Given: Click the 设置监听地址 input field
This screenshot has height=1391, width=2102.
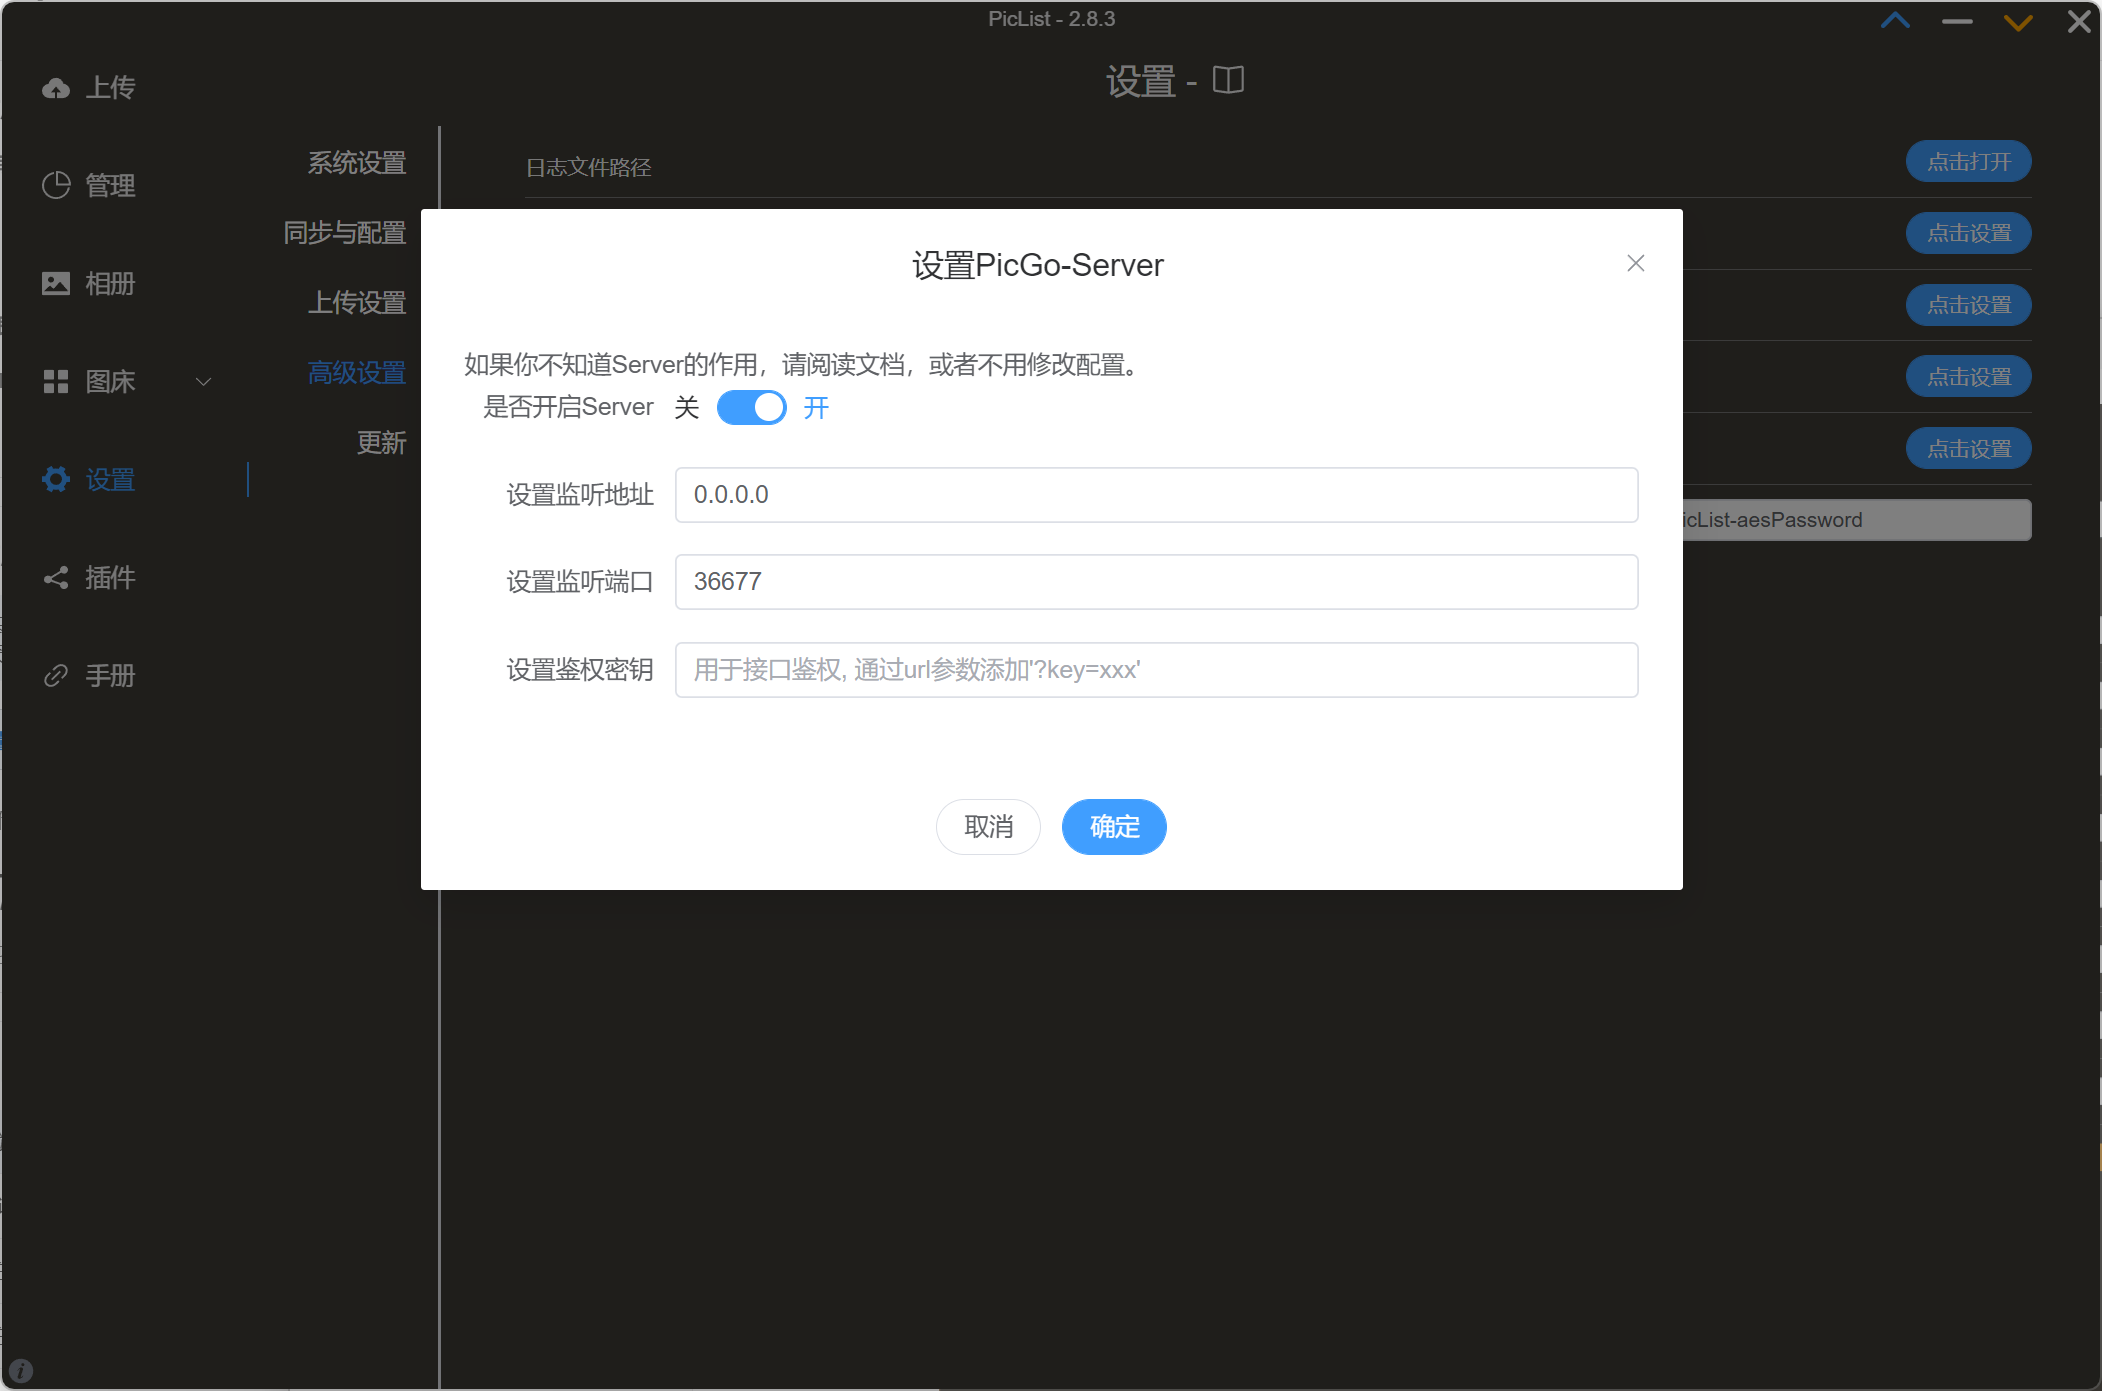Looking at the screenshot, I should pyautogui.click(x=1156, y=495).
